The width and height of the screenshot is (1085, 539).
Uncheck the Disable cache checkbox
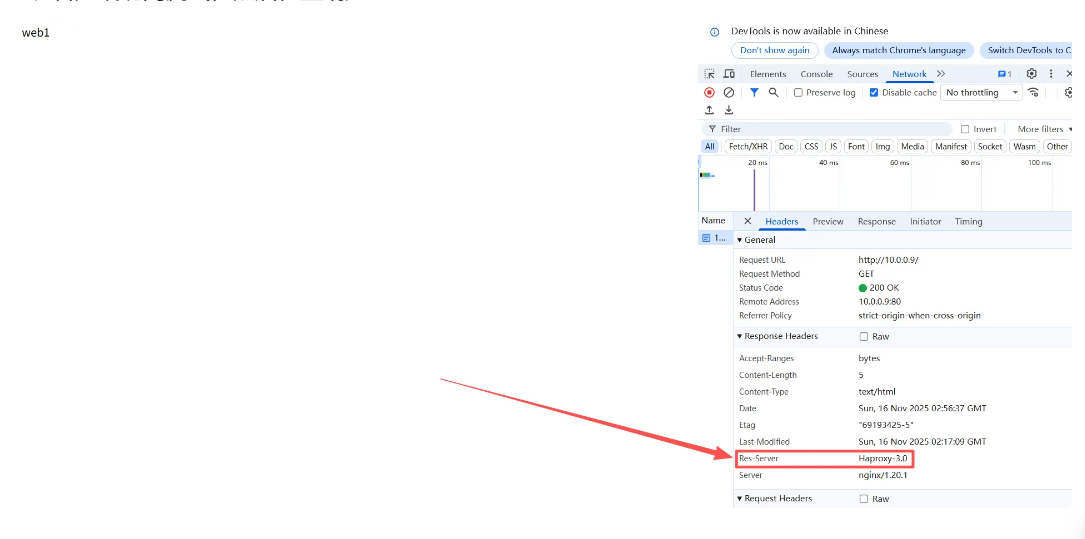874,93
